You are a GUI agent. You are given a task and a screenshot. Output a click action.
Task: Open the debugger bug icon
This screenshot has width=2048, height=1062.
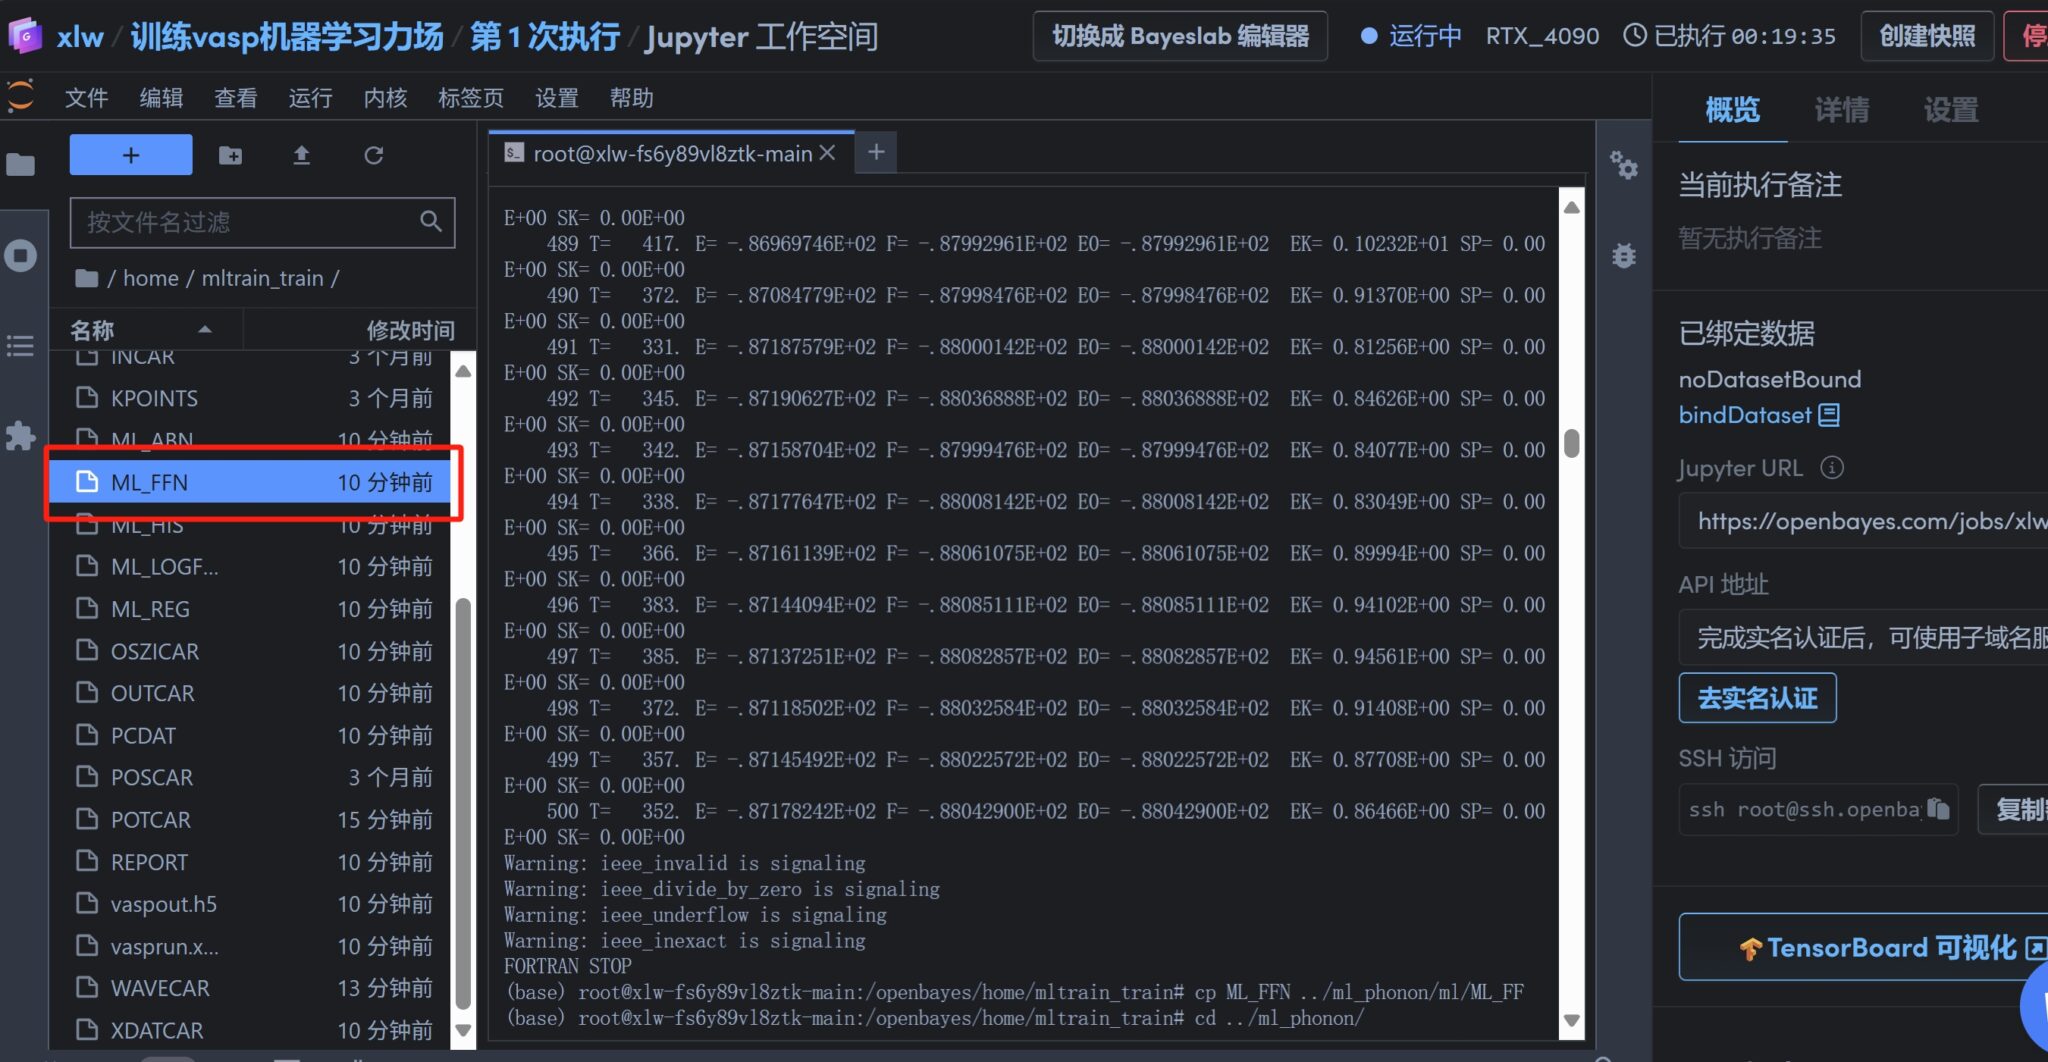coord(1623,256)
